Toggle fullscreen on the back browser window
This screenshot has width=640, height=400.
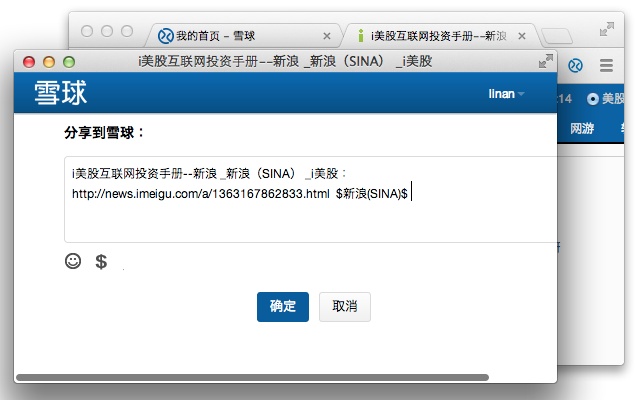click(607, 29)
